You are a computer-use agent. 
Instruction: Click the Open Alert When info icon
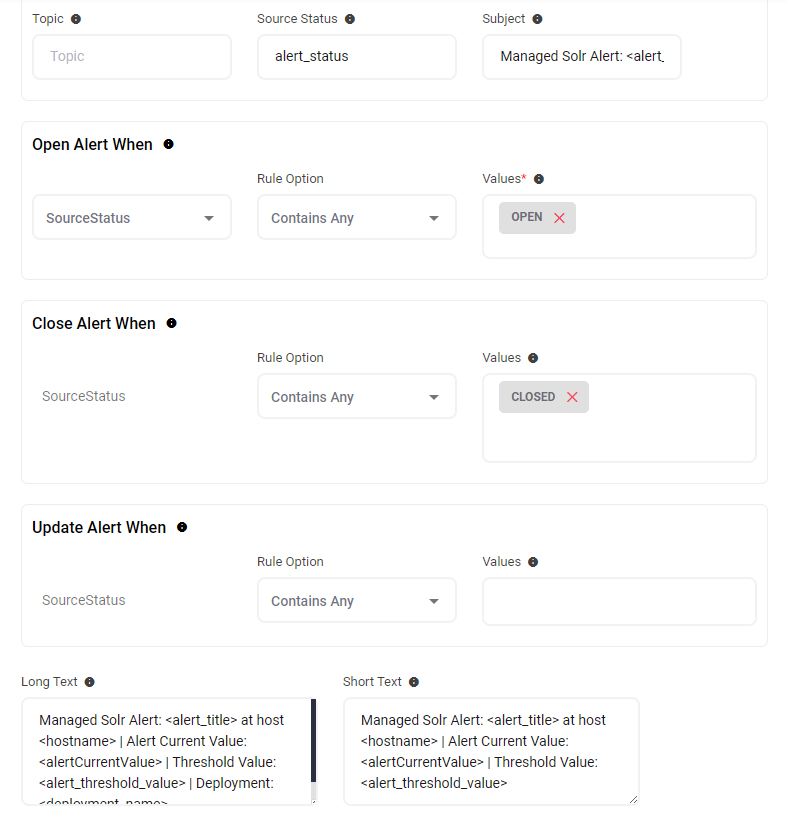point(168,144)
